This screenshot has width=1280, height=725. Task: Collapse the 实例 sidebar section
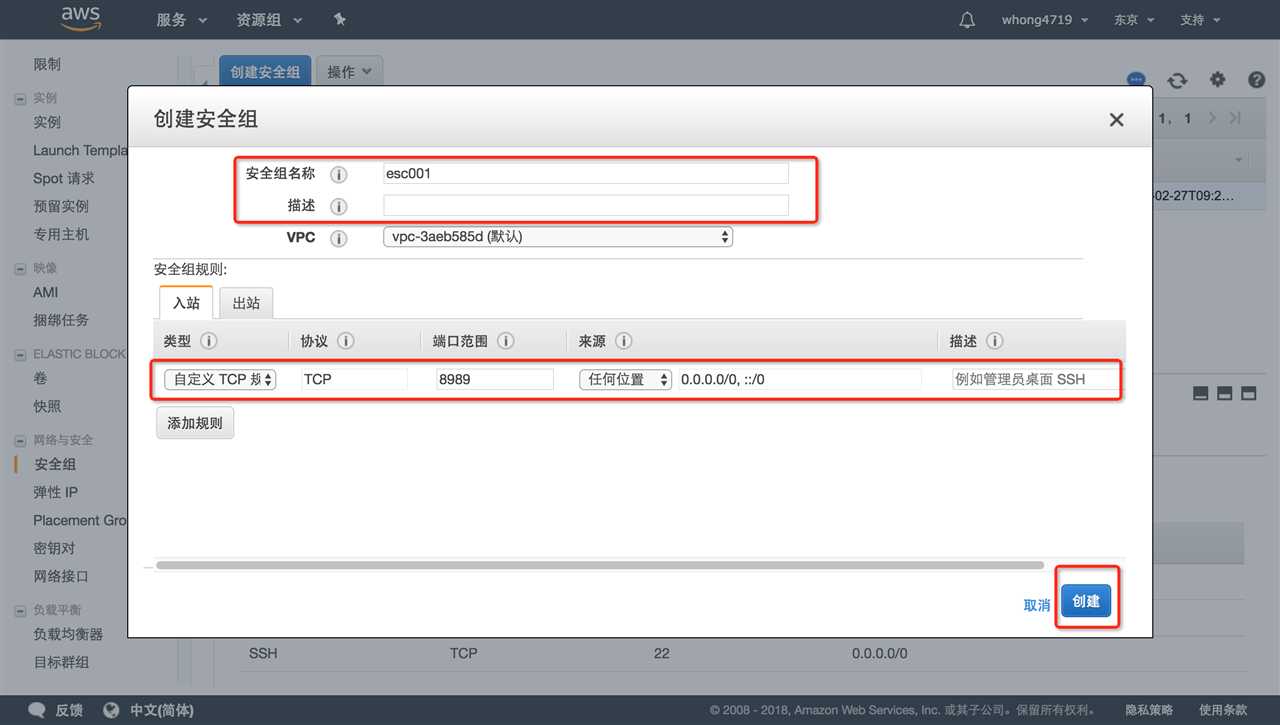tap(20, 99)
